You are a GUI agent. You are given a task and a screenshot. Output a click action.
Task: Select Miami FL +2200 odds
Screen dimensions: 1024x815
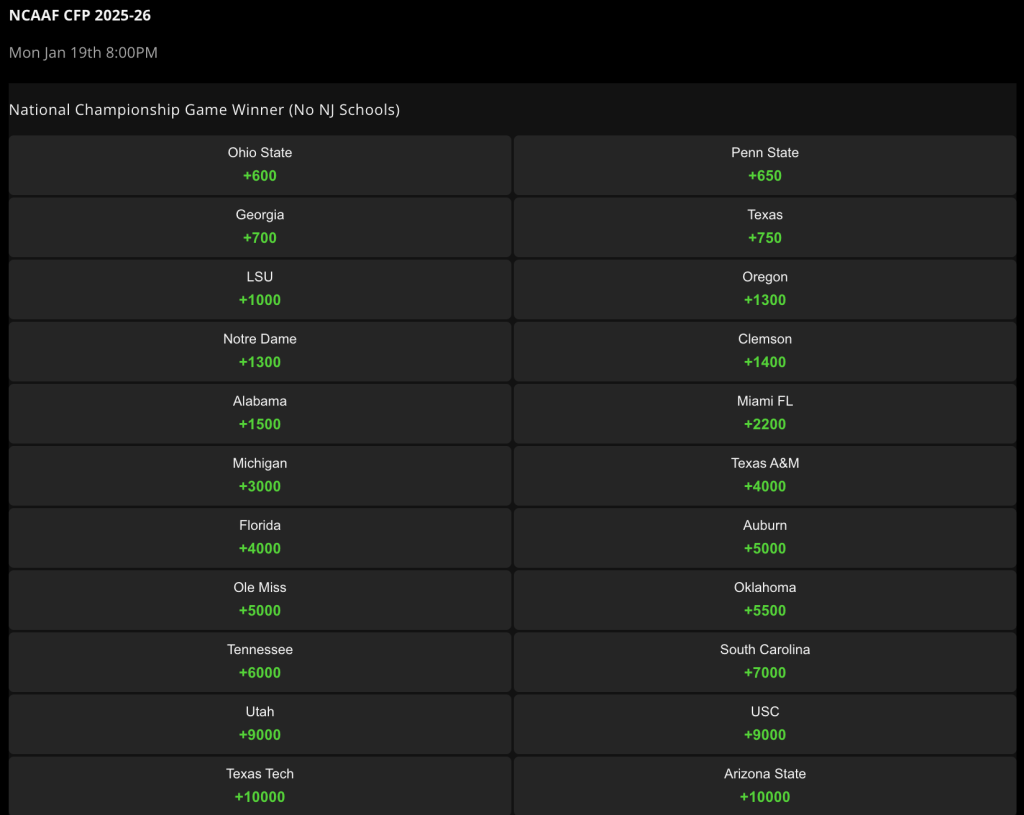click(x=765, y=413)
